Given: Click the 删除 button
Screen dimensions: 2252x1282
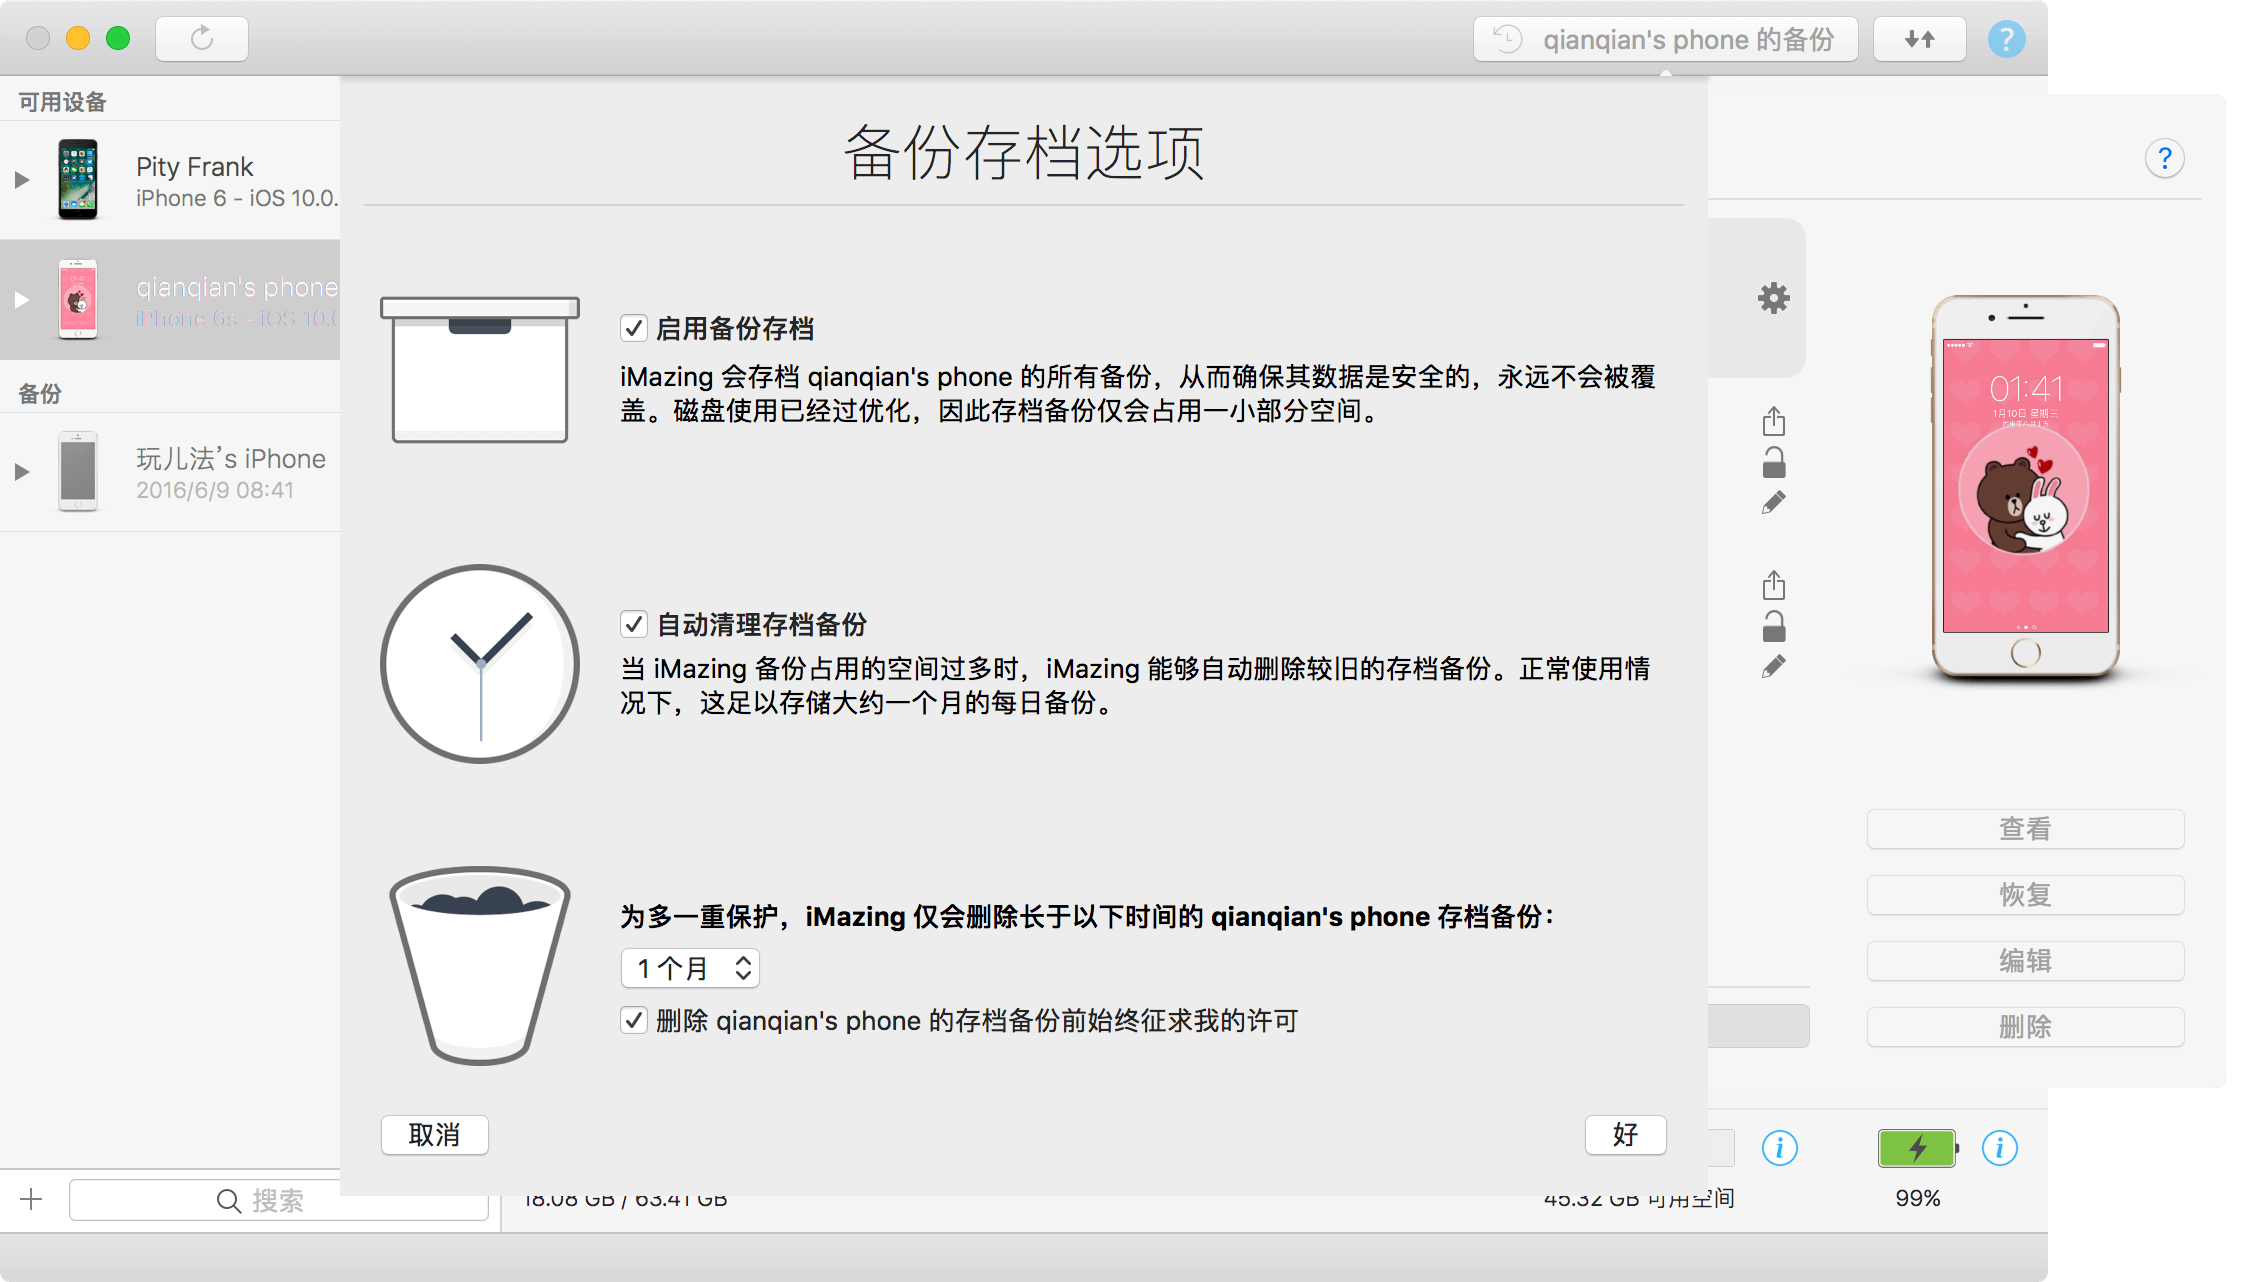Looking at the screenshot, I should tap(2025, 1027).
